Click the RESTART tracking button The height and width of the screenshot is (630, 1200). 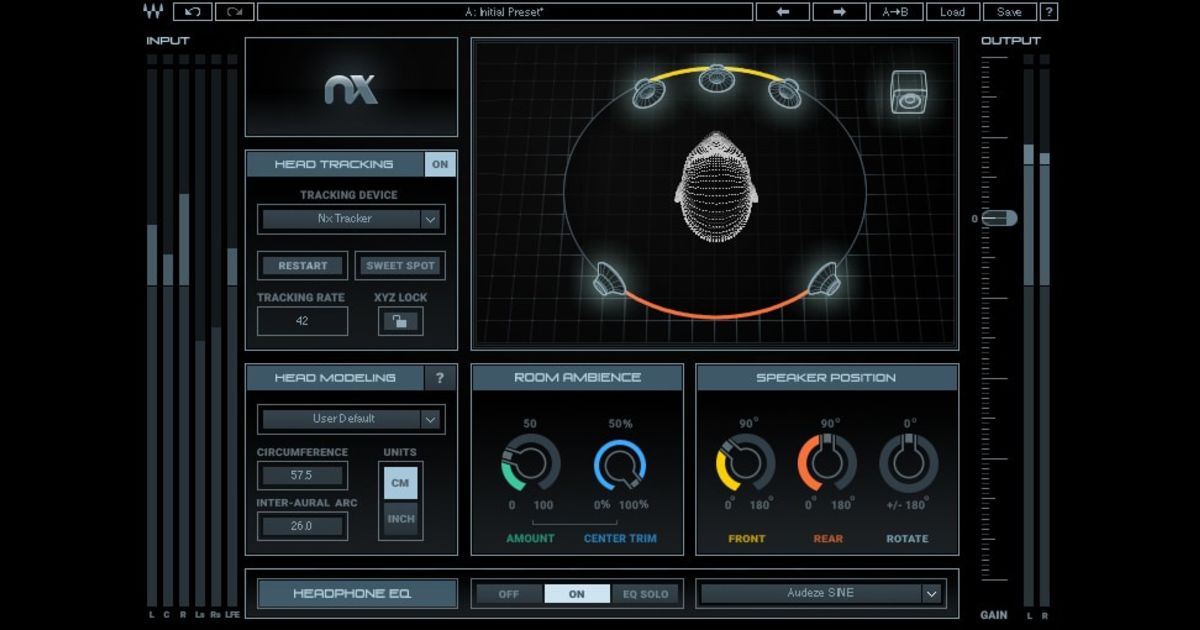[302, 266]
